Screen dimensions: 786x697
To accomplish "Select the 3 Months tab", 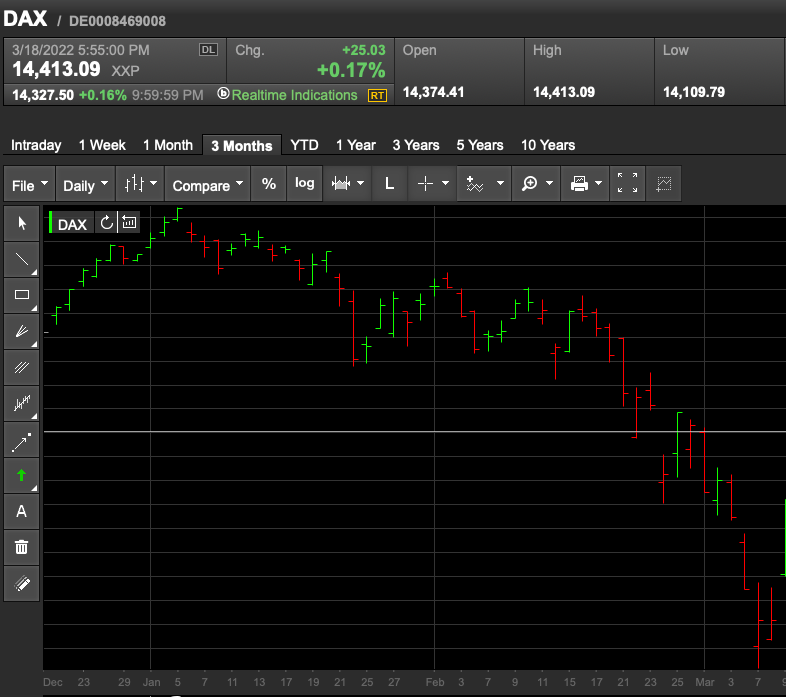I will pyautogui.click(x=242, y=146).
